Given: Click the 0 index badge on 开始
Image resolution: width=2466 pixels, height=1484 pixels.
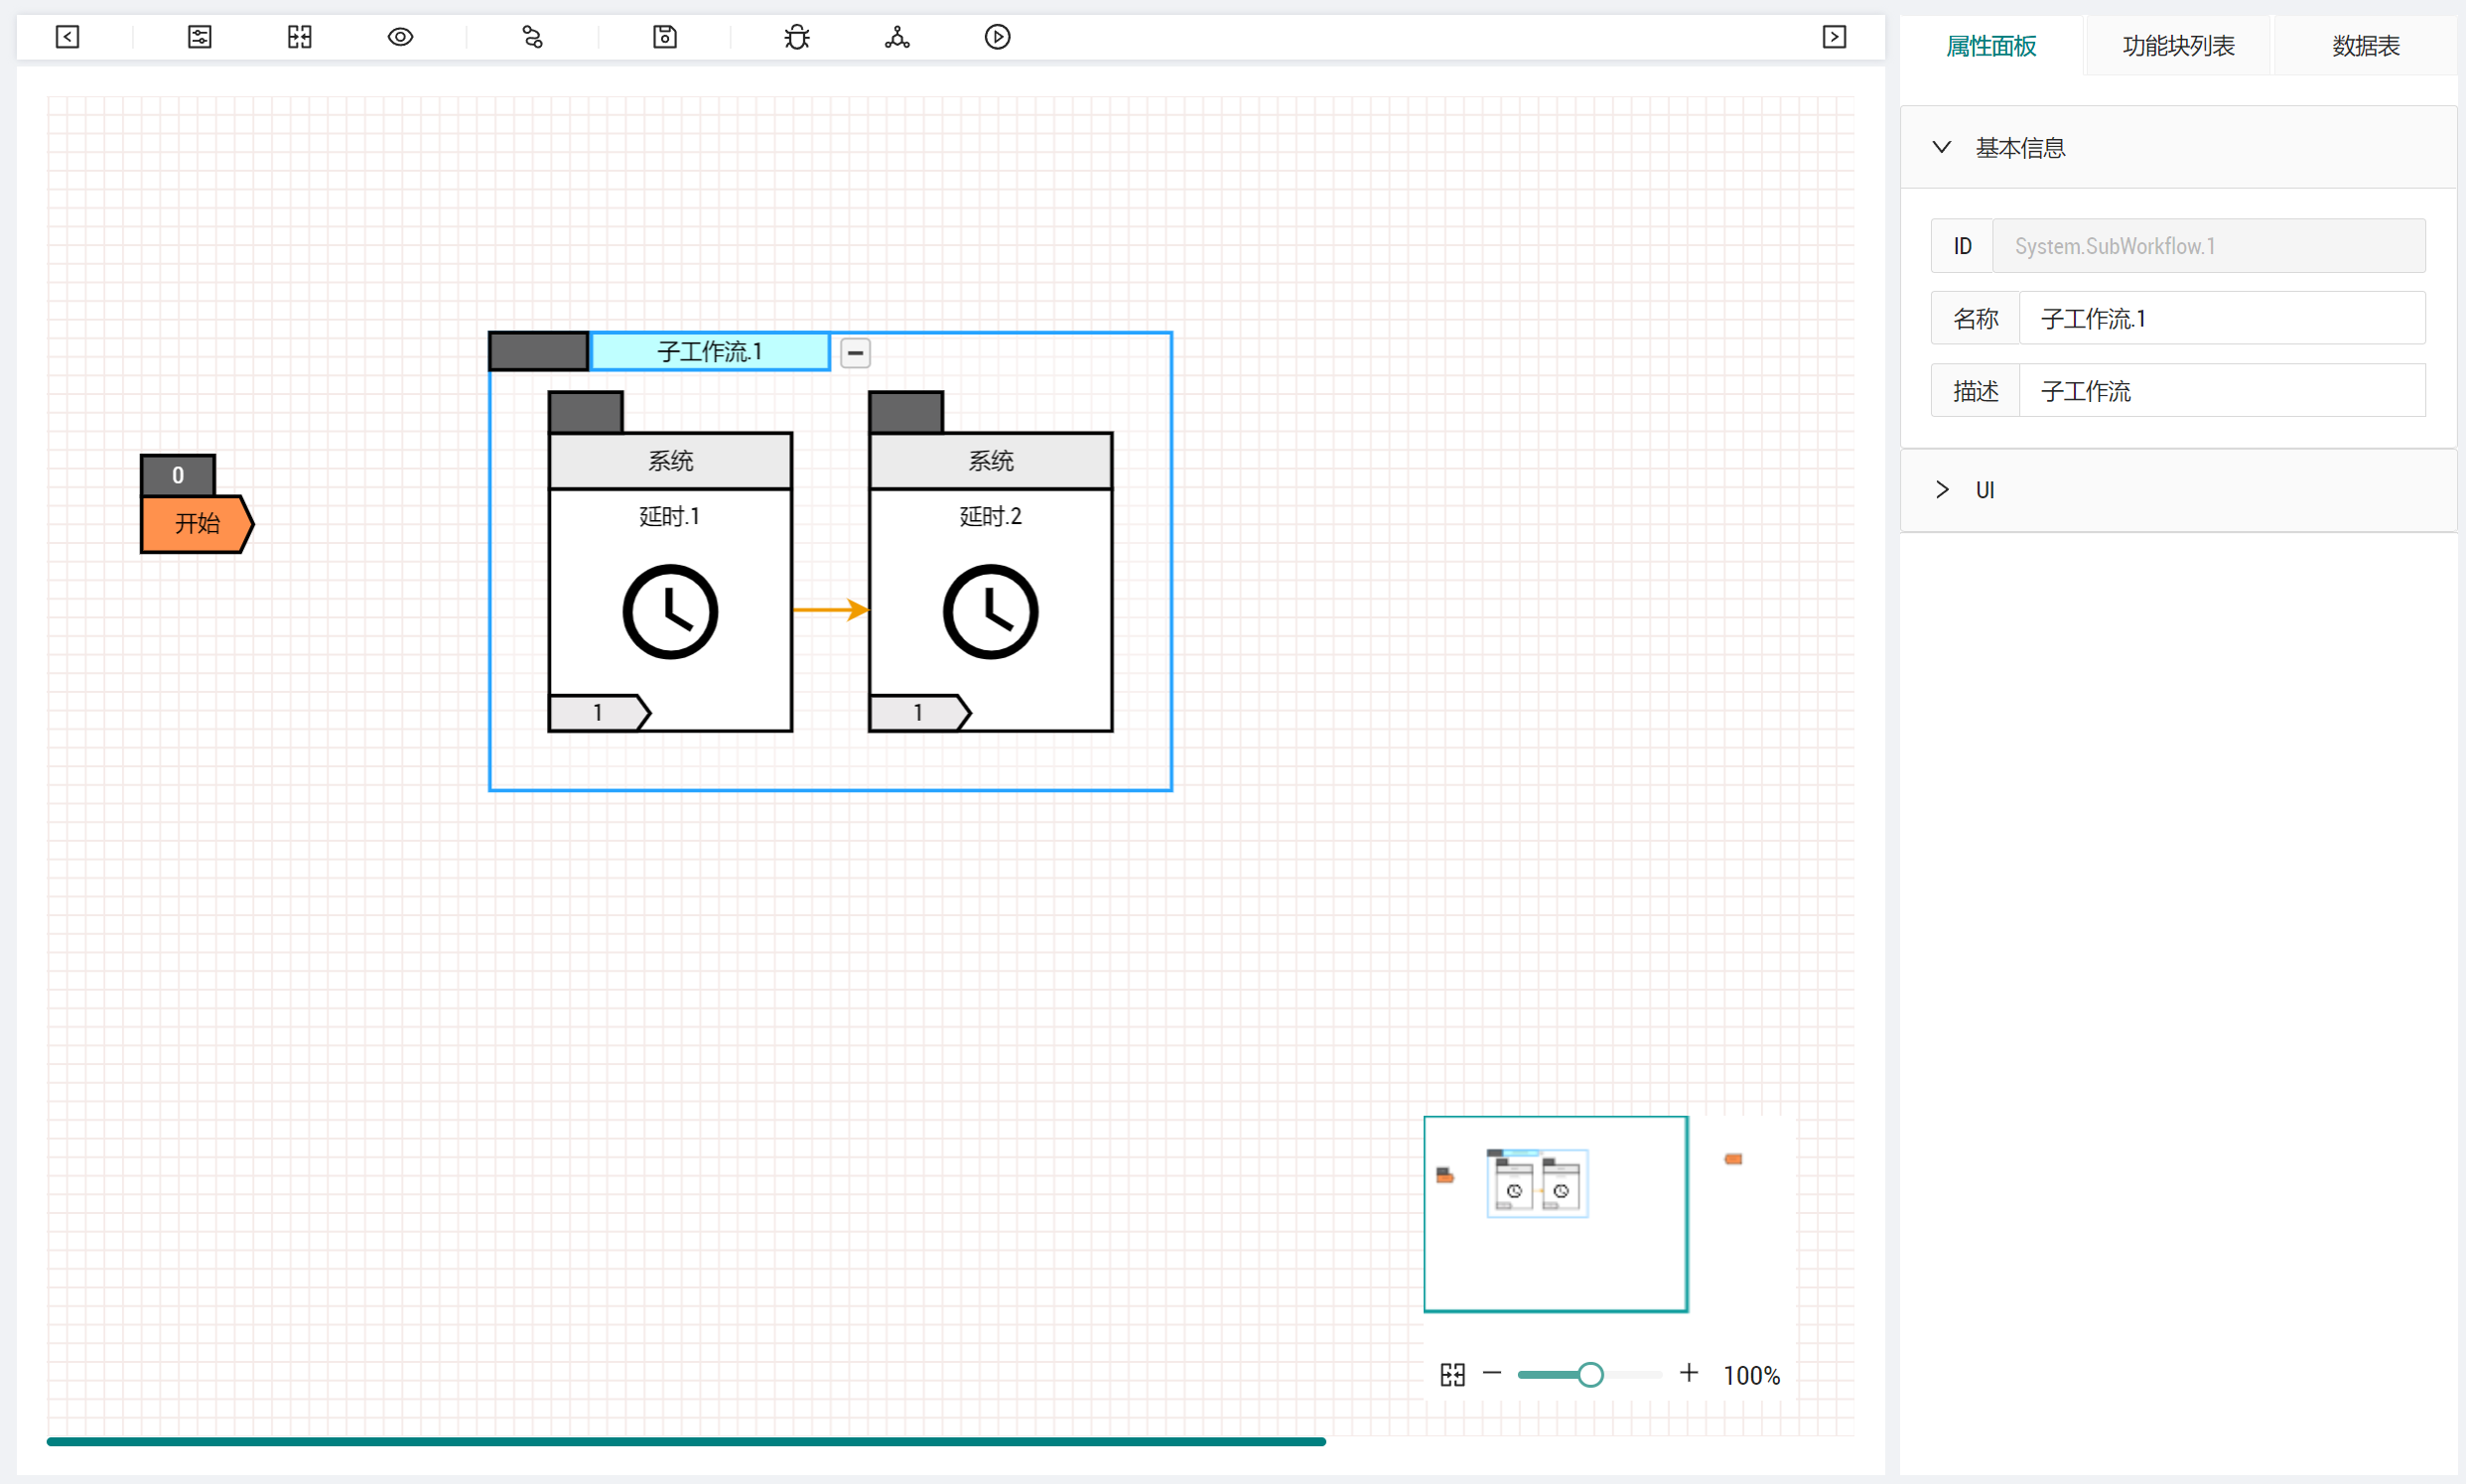Looking at the screenshot, I should [x=178, y=475].
